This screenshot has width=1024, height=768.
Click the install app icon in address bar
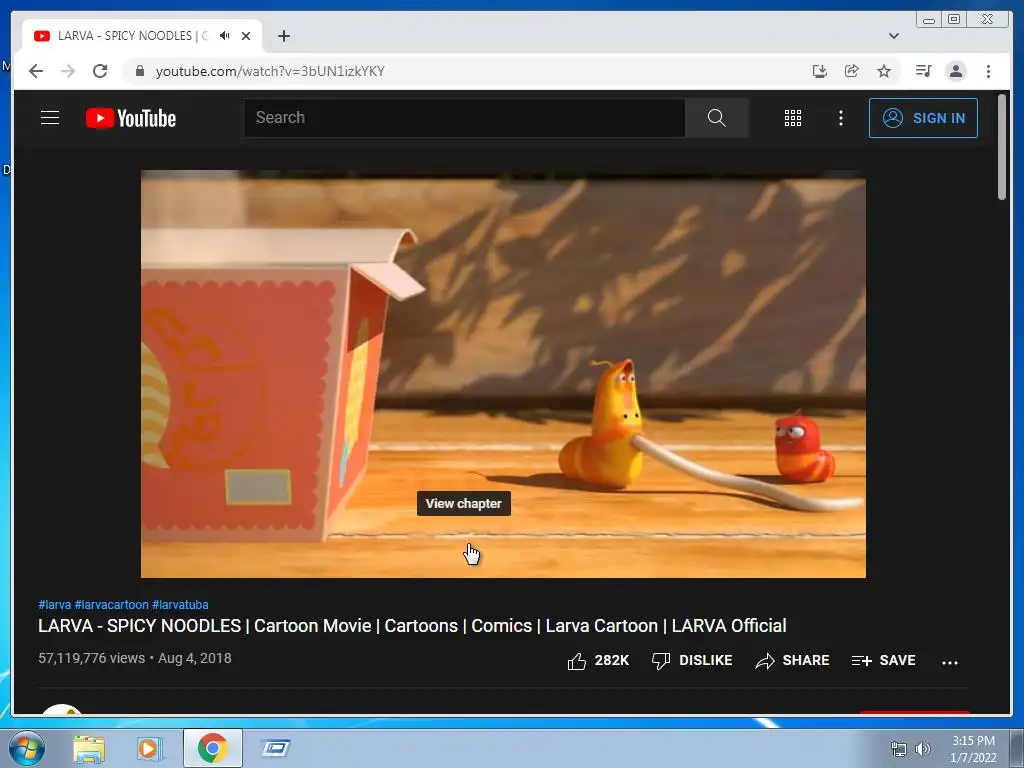(820, 71)
